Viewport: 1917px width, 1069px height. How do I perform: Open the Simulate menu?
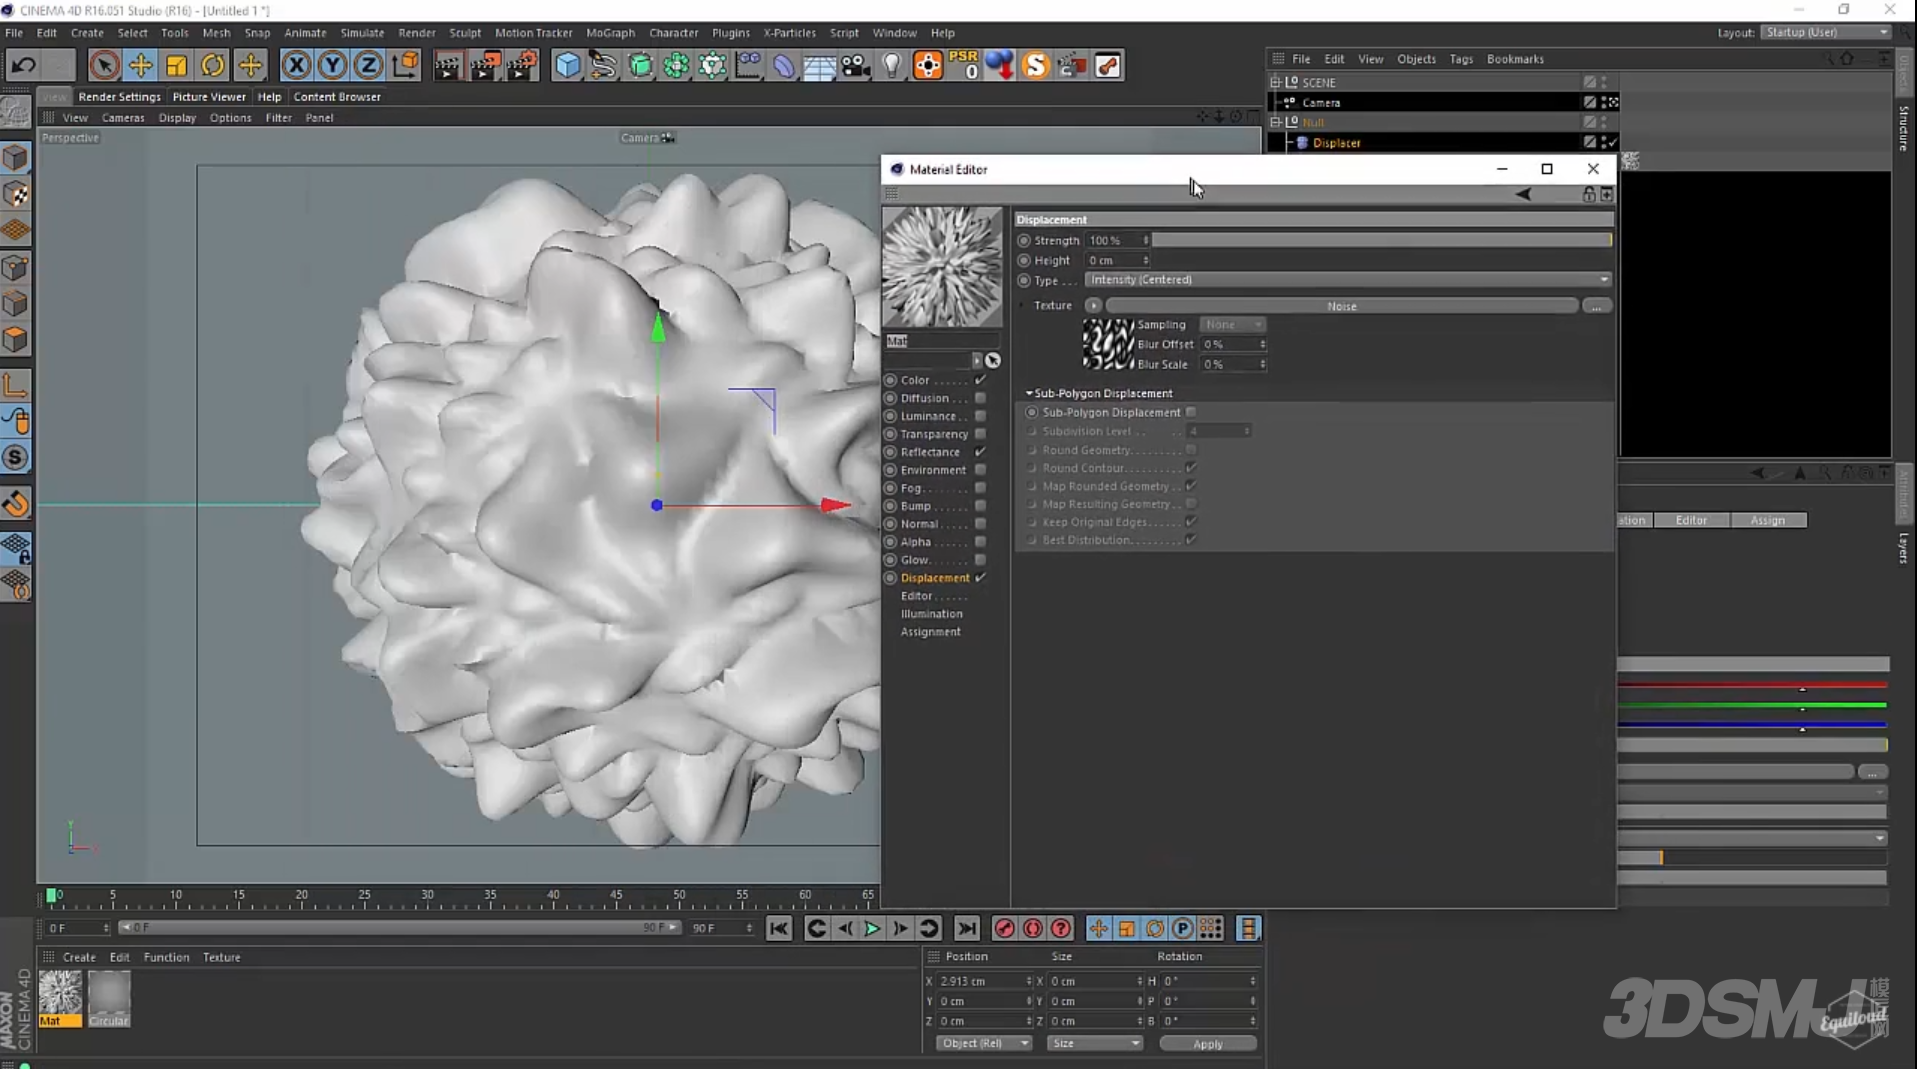(362, 33)
